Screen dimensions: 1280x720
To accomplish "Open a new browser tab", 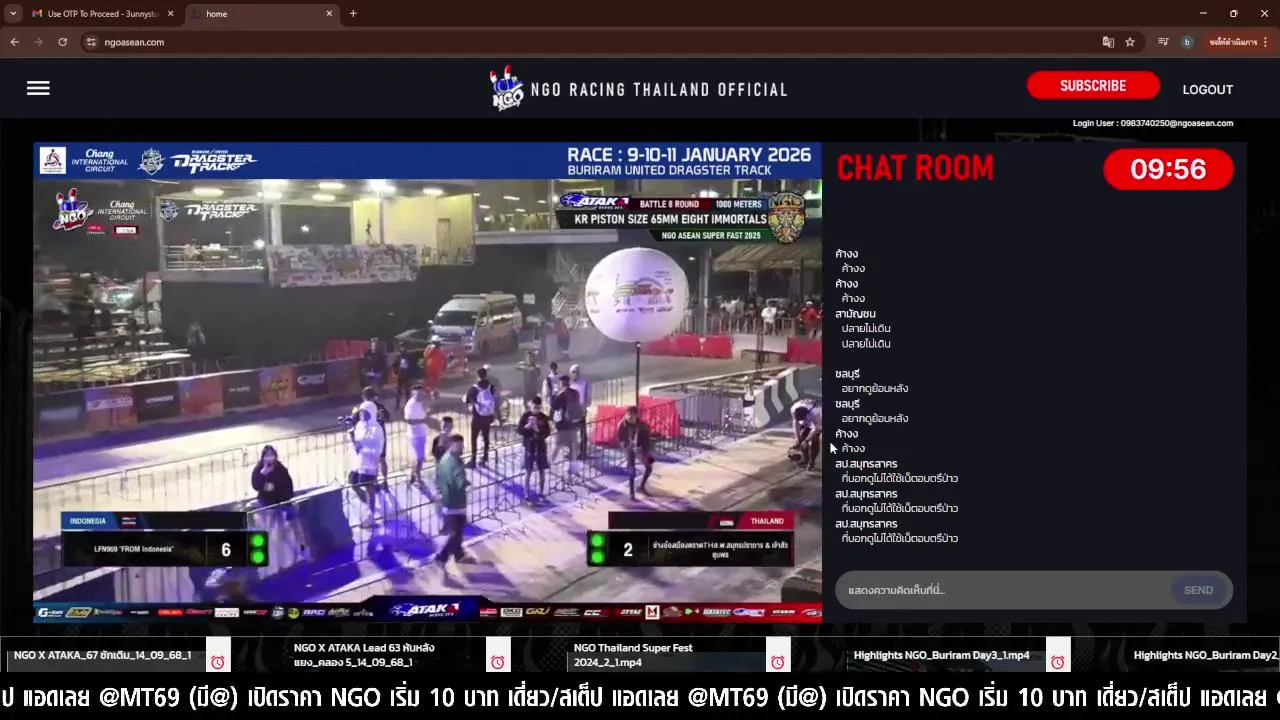I will [353, 14].
